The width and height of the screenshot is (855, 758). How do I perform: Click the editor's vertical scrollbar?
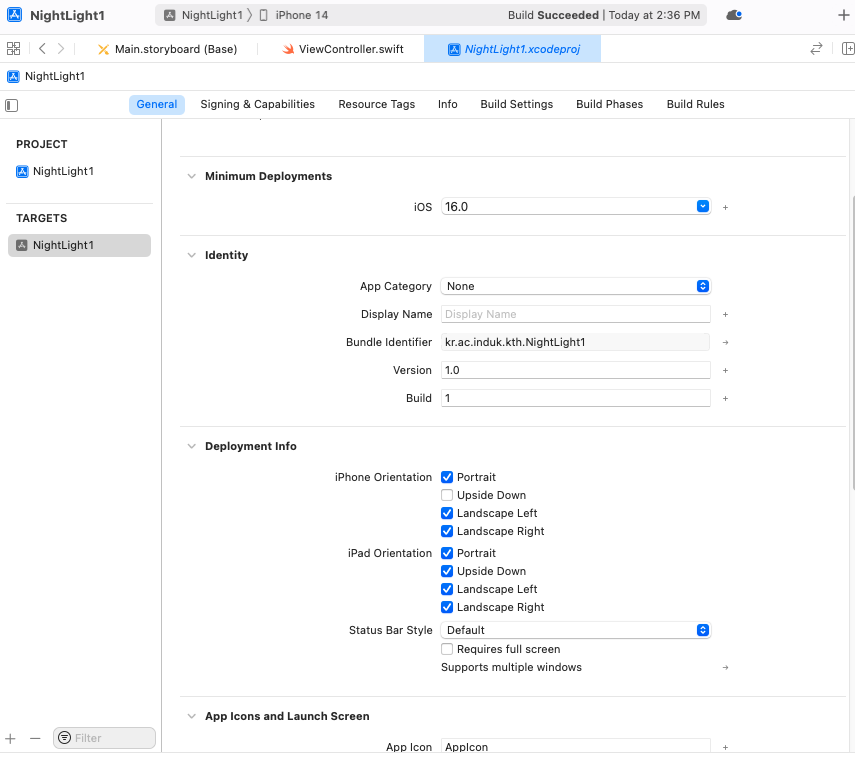coord(852,344)
